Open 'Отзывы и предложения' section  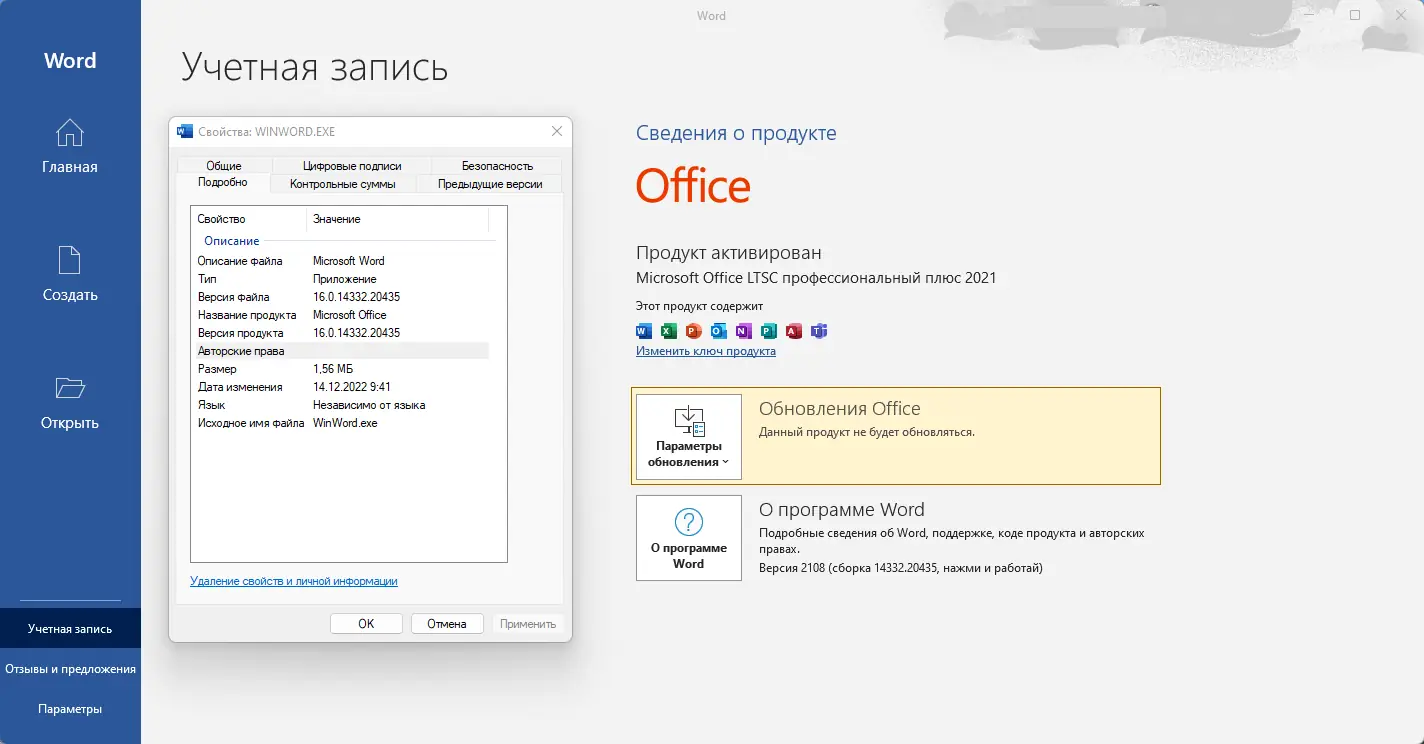pyautogui.click(x=70, y=669)
